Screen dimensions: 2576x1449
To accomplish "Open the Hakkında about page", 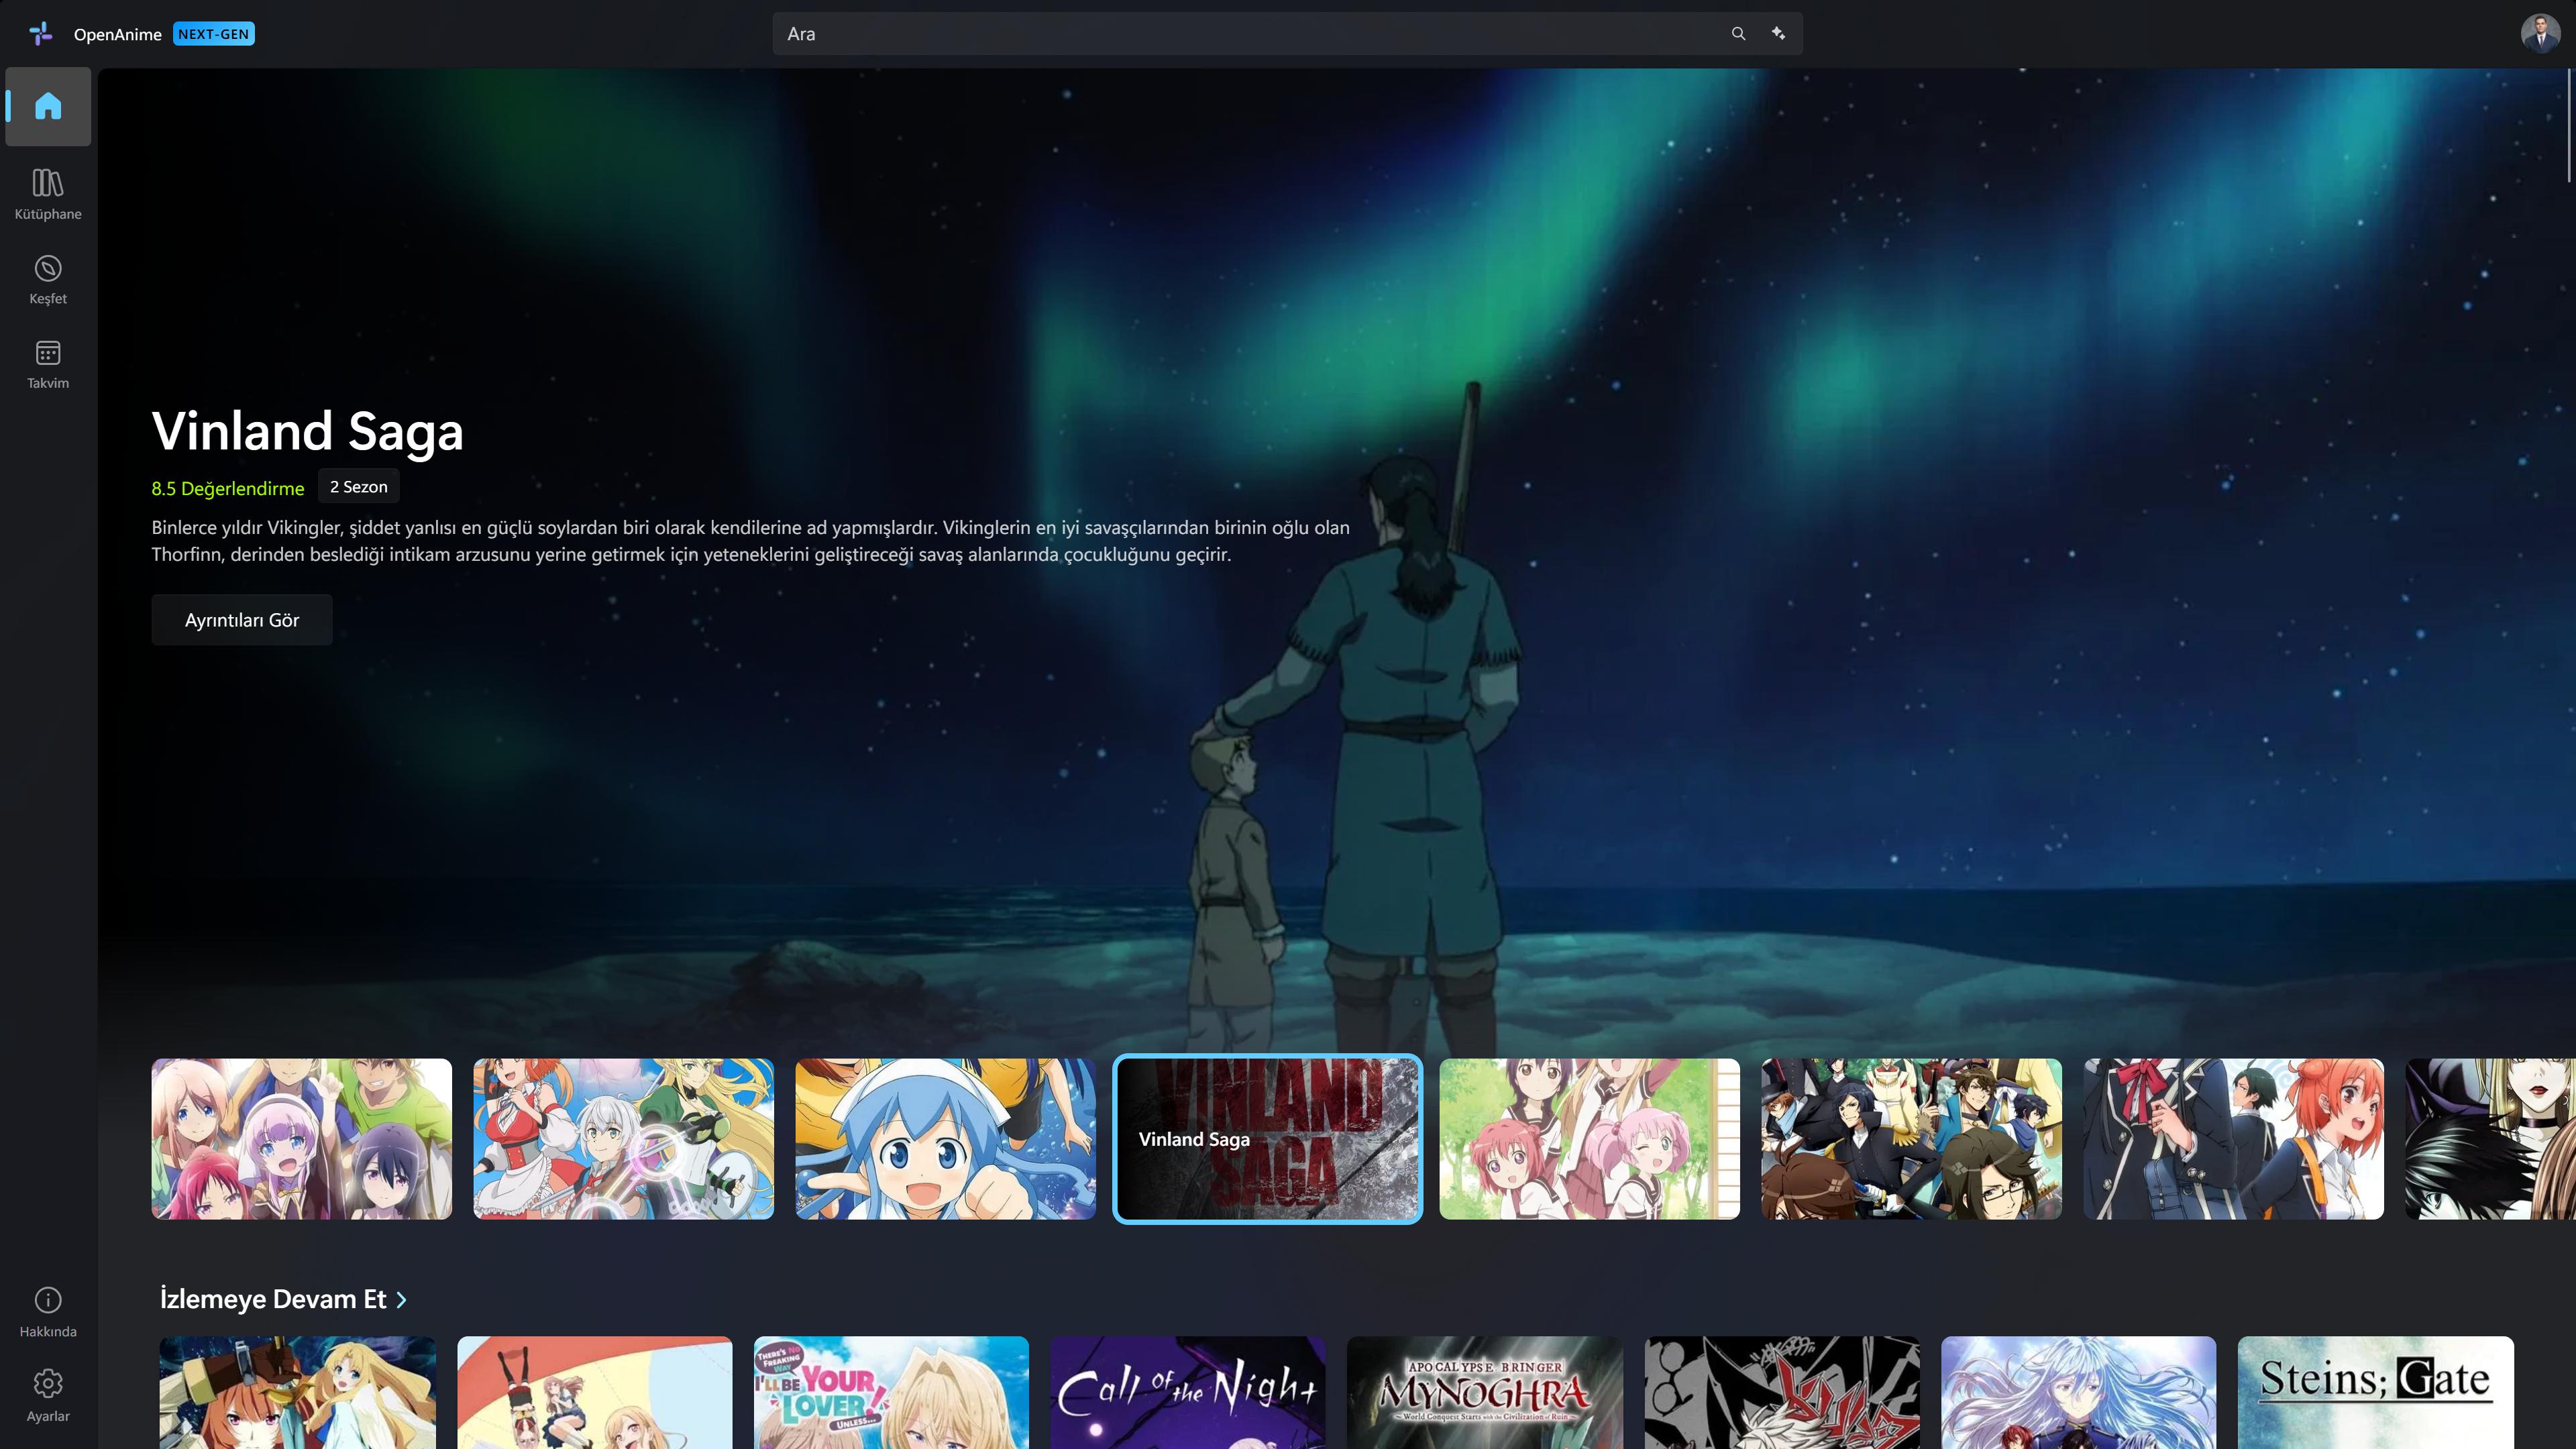I will 48,1312.
